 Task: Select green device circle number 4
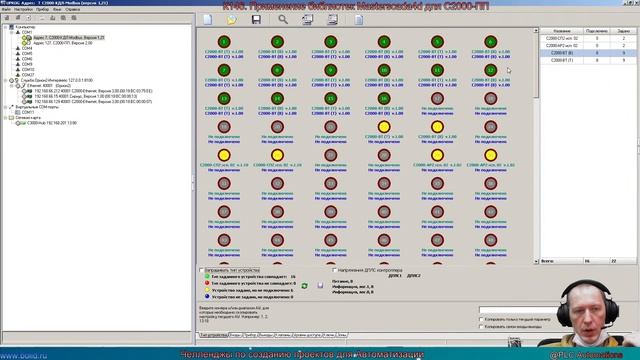pyautogui.click(x=384, y=42)
